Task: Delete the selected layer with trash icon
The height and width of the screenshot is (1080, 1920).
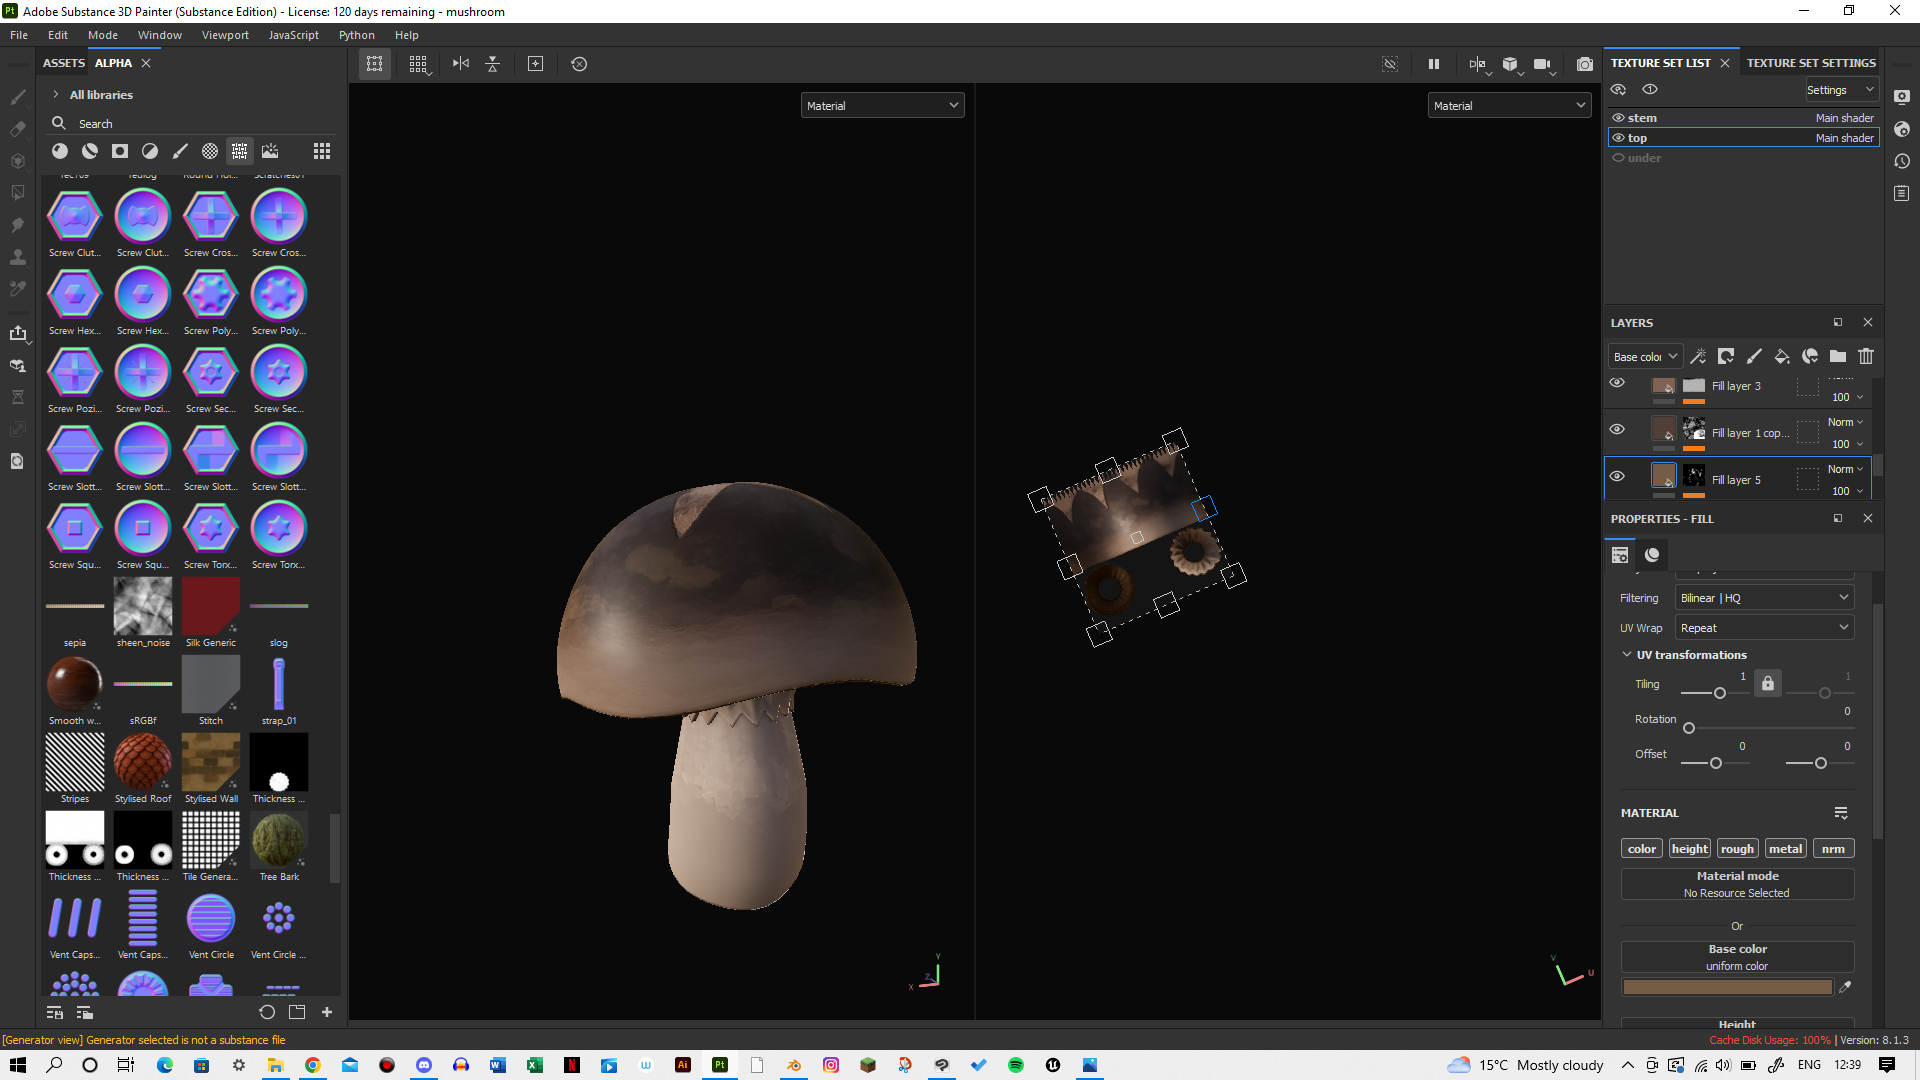Action: (x=1866, y=356)
